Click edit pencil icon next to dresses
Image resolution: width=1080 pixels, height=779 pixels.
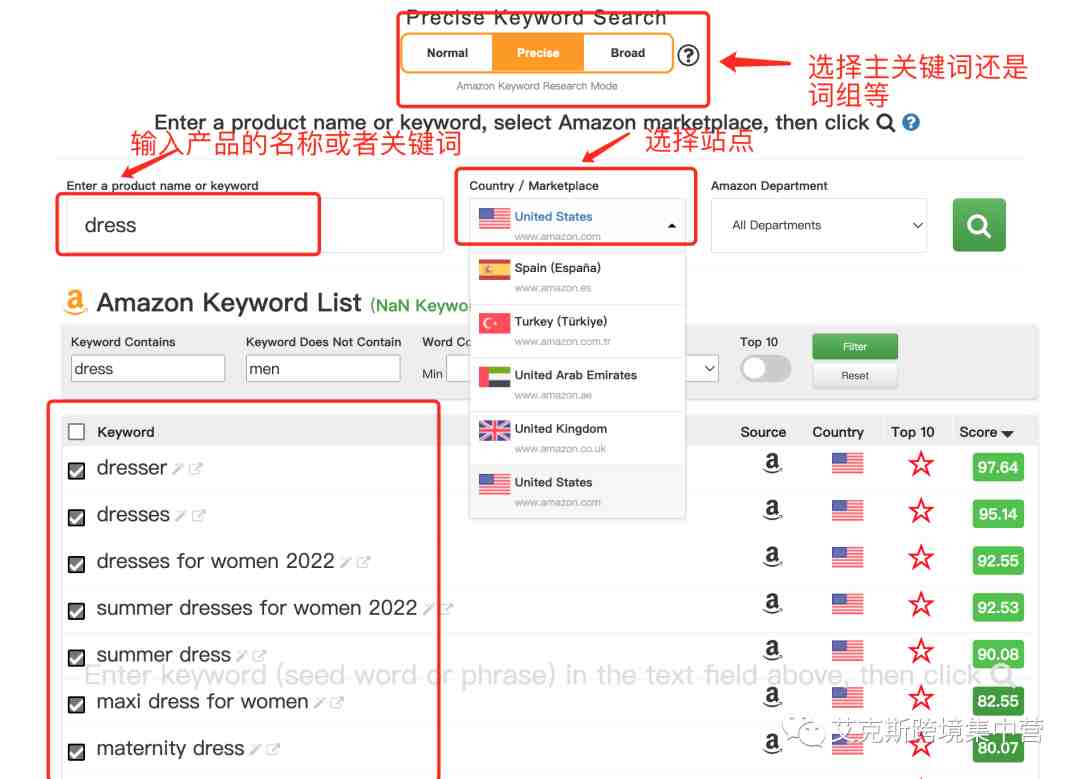pyautogui.click(x=180, y=516)
